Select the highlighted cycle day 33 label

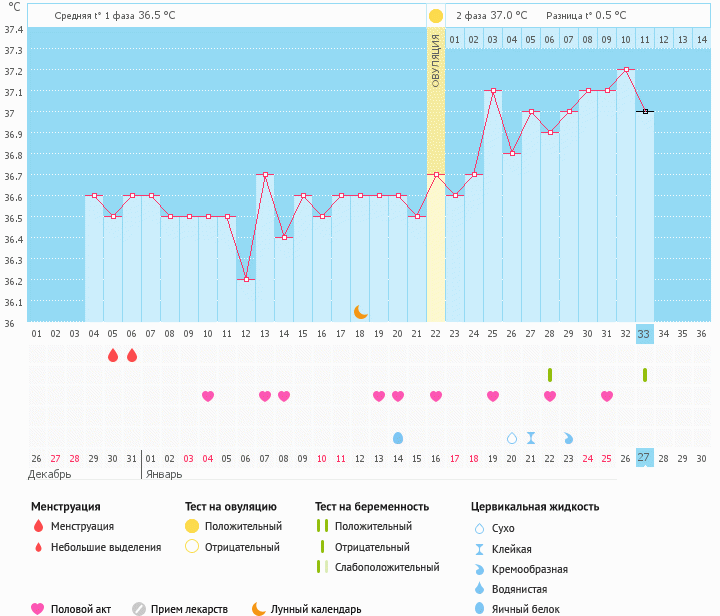click(x=644, y=333)
